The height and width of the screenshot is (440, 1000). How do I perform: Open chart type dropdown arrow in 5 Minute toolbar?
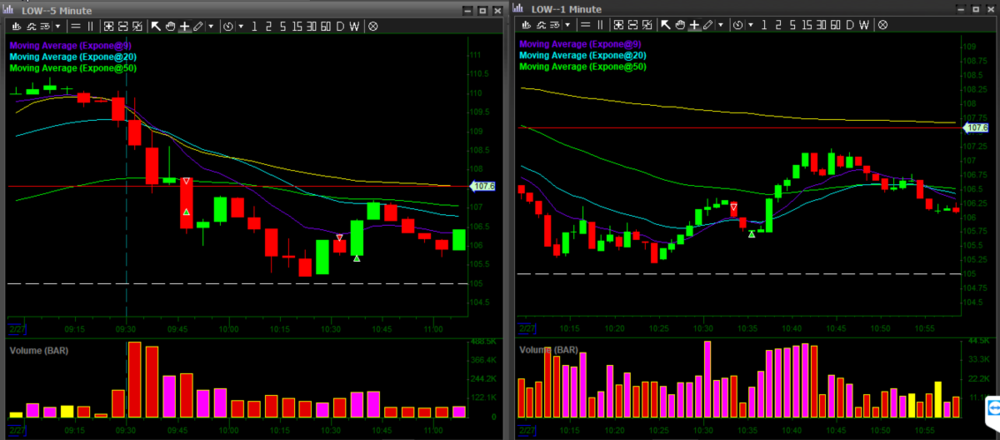tap(57, 26)
